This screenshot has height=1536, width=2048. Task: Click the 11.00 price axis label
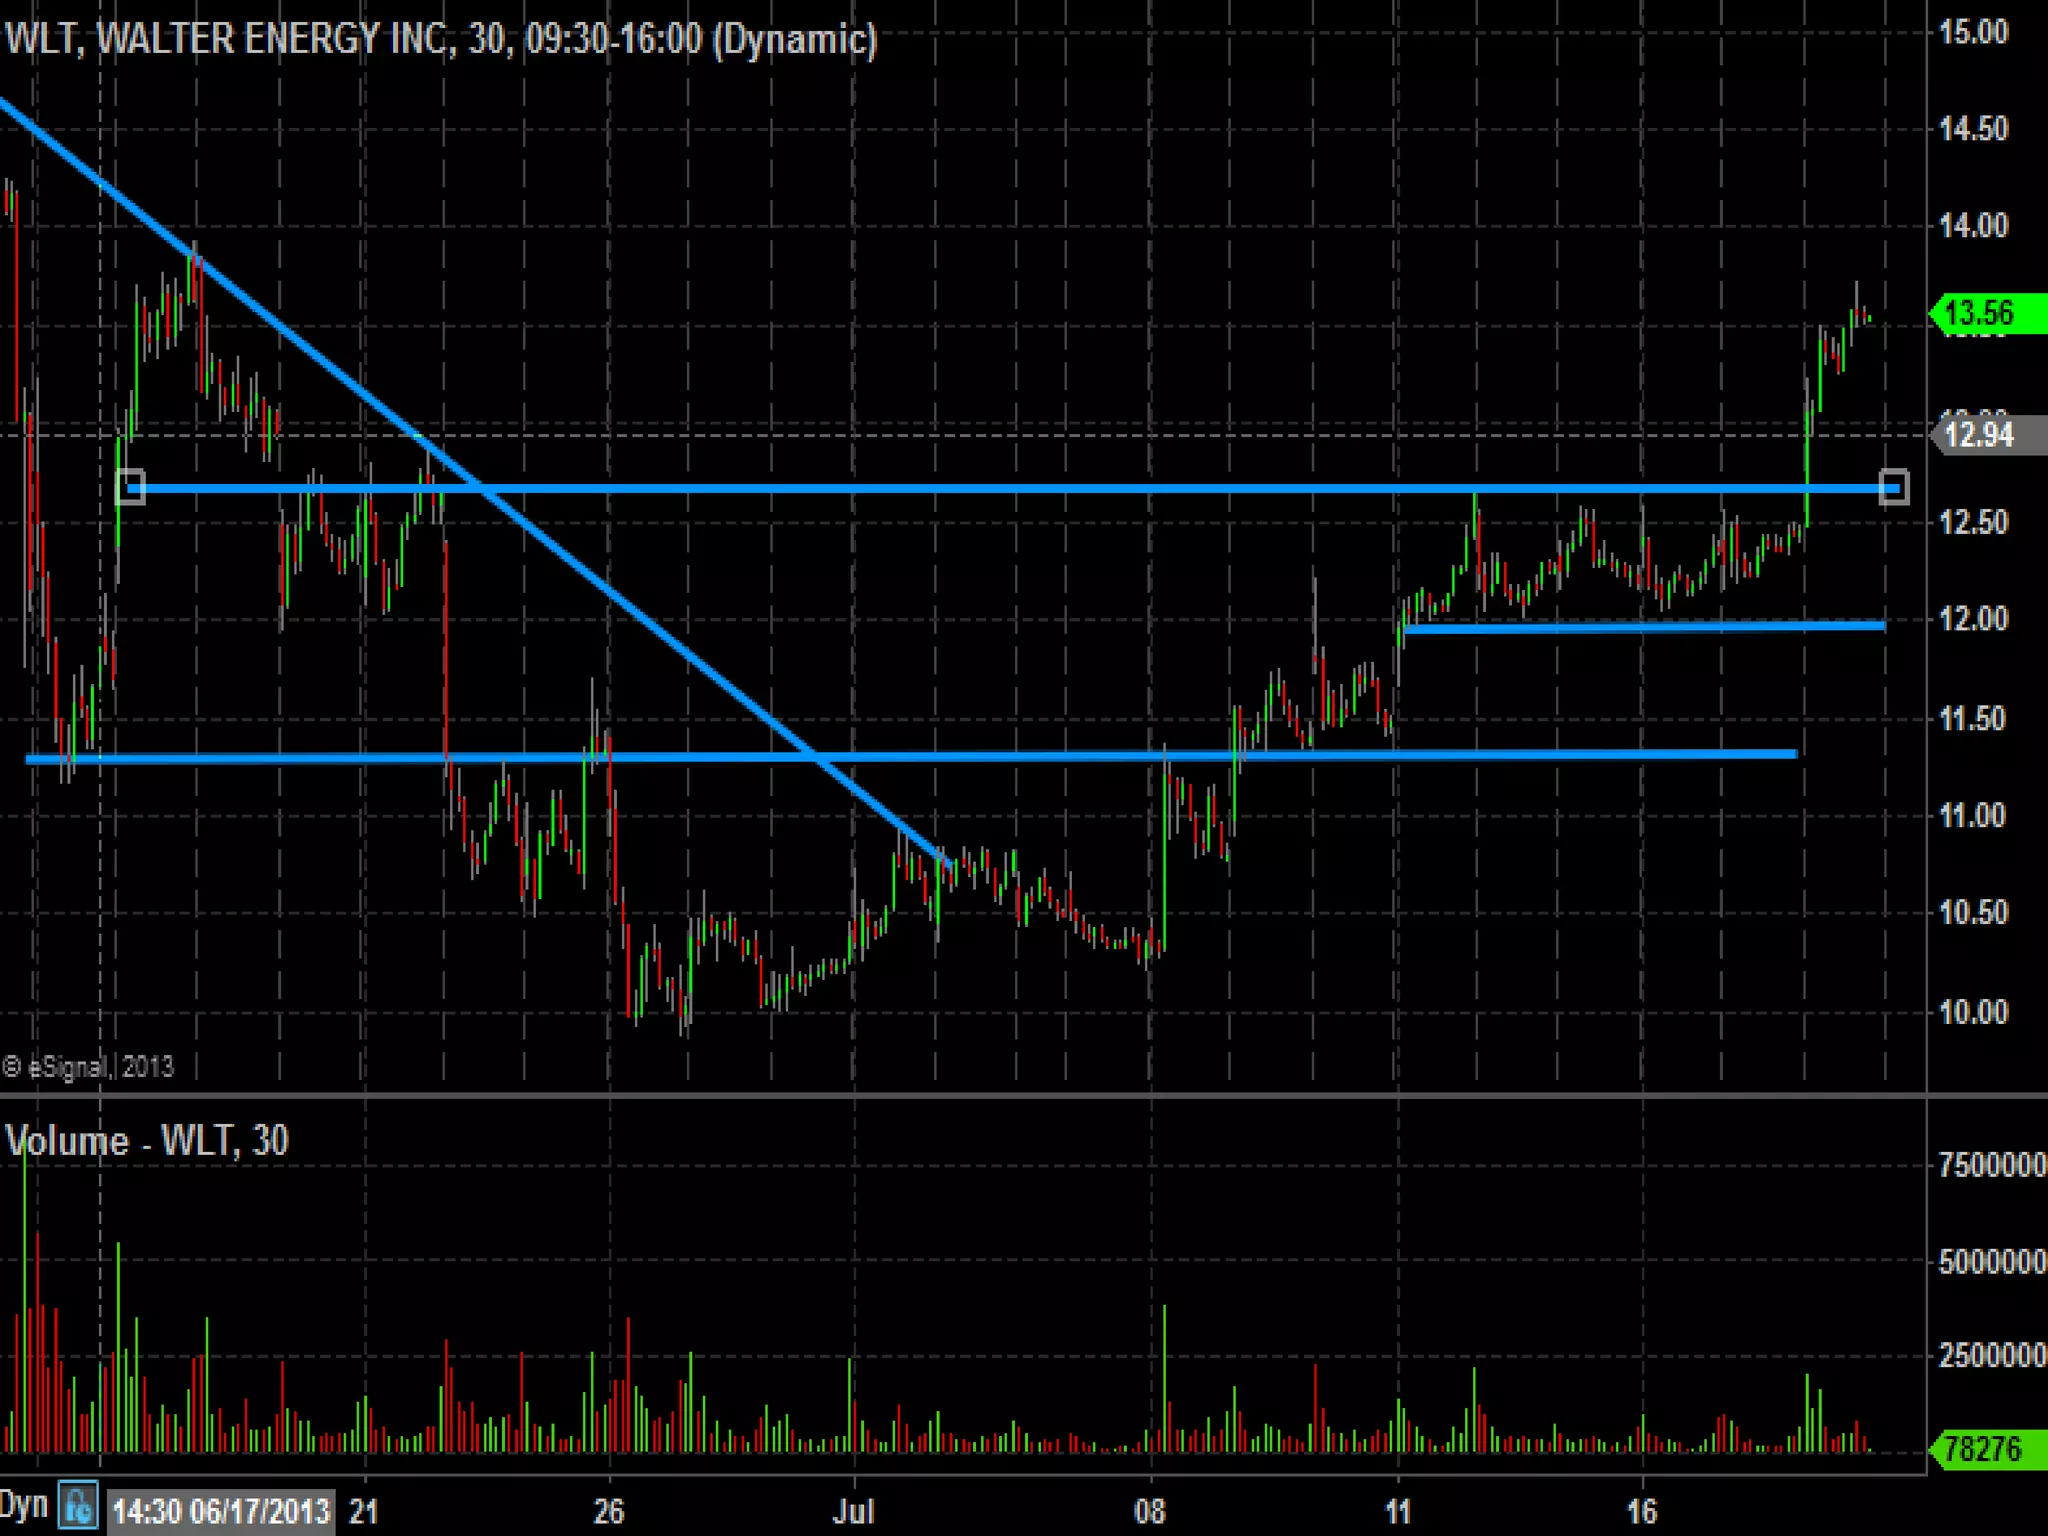[x=1973, y=816]
